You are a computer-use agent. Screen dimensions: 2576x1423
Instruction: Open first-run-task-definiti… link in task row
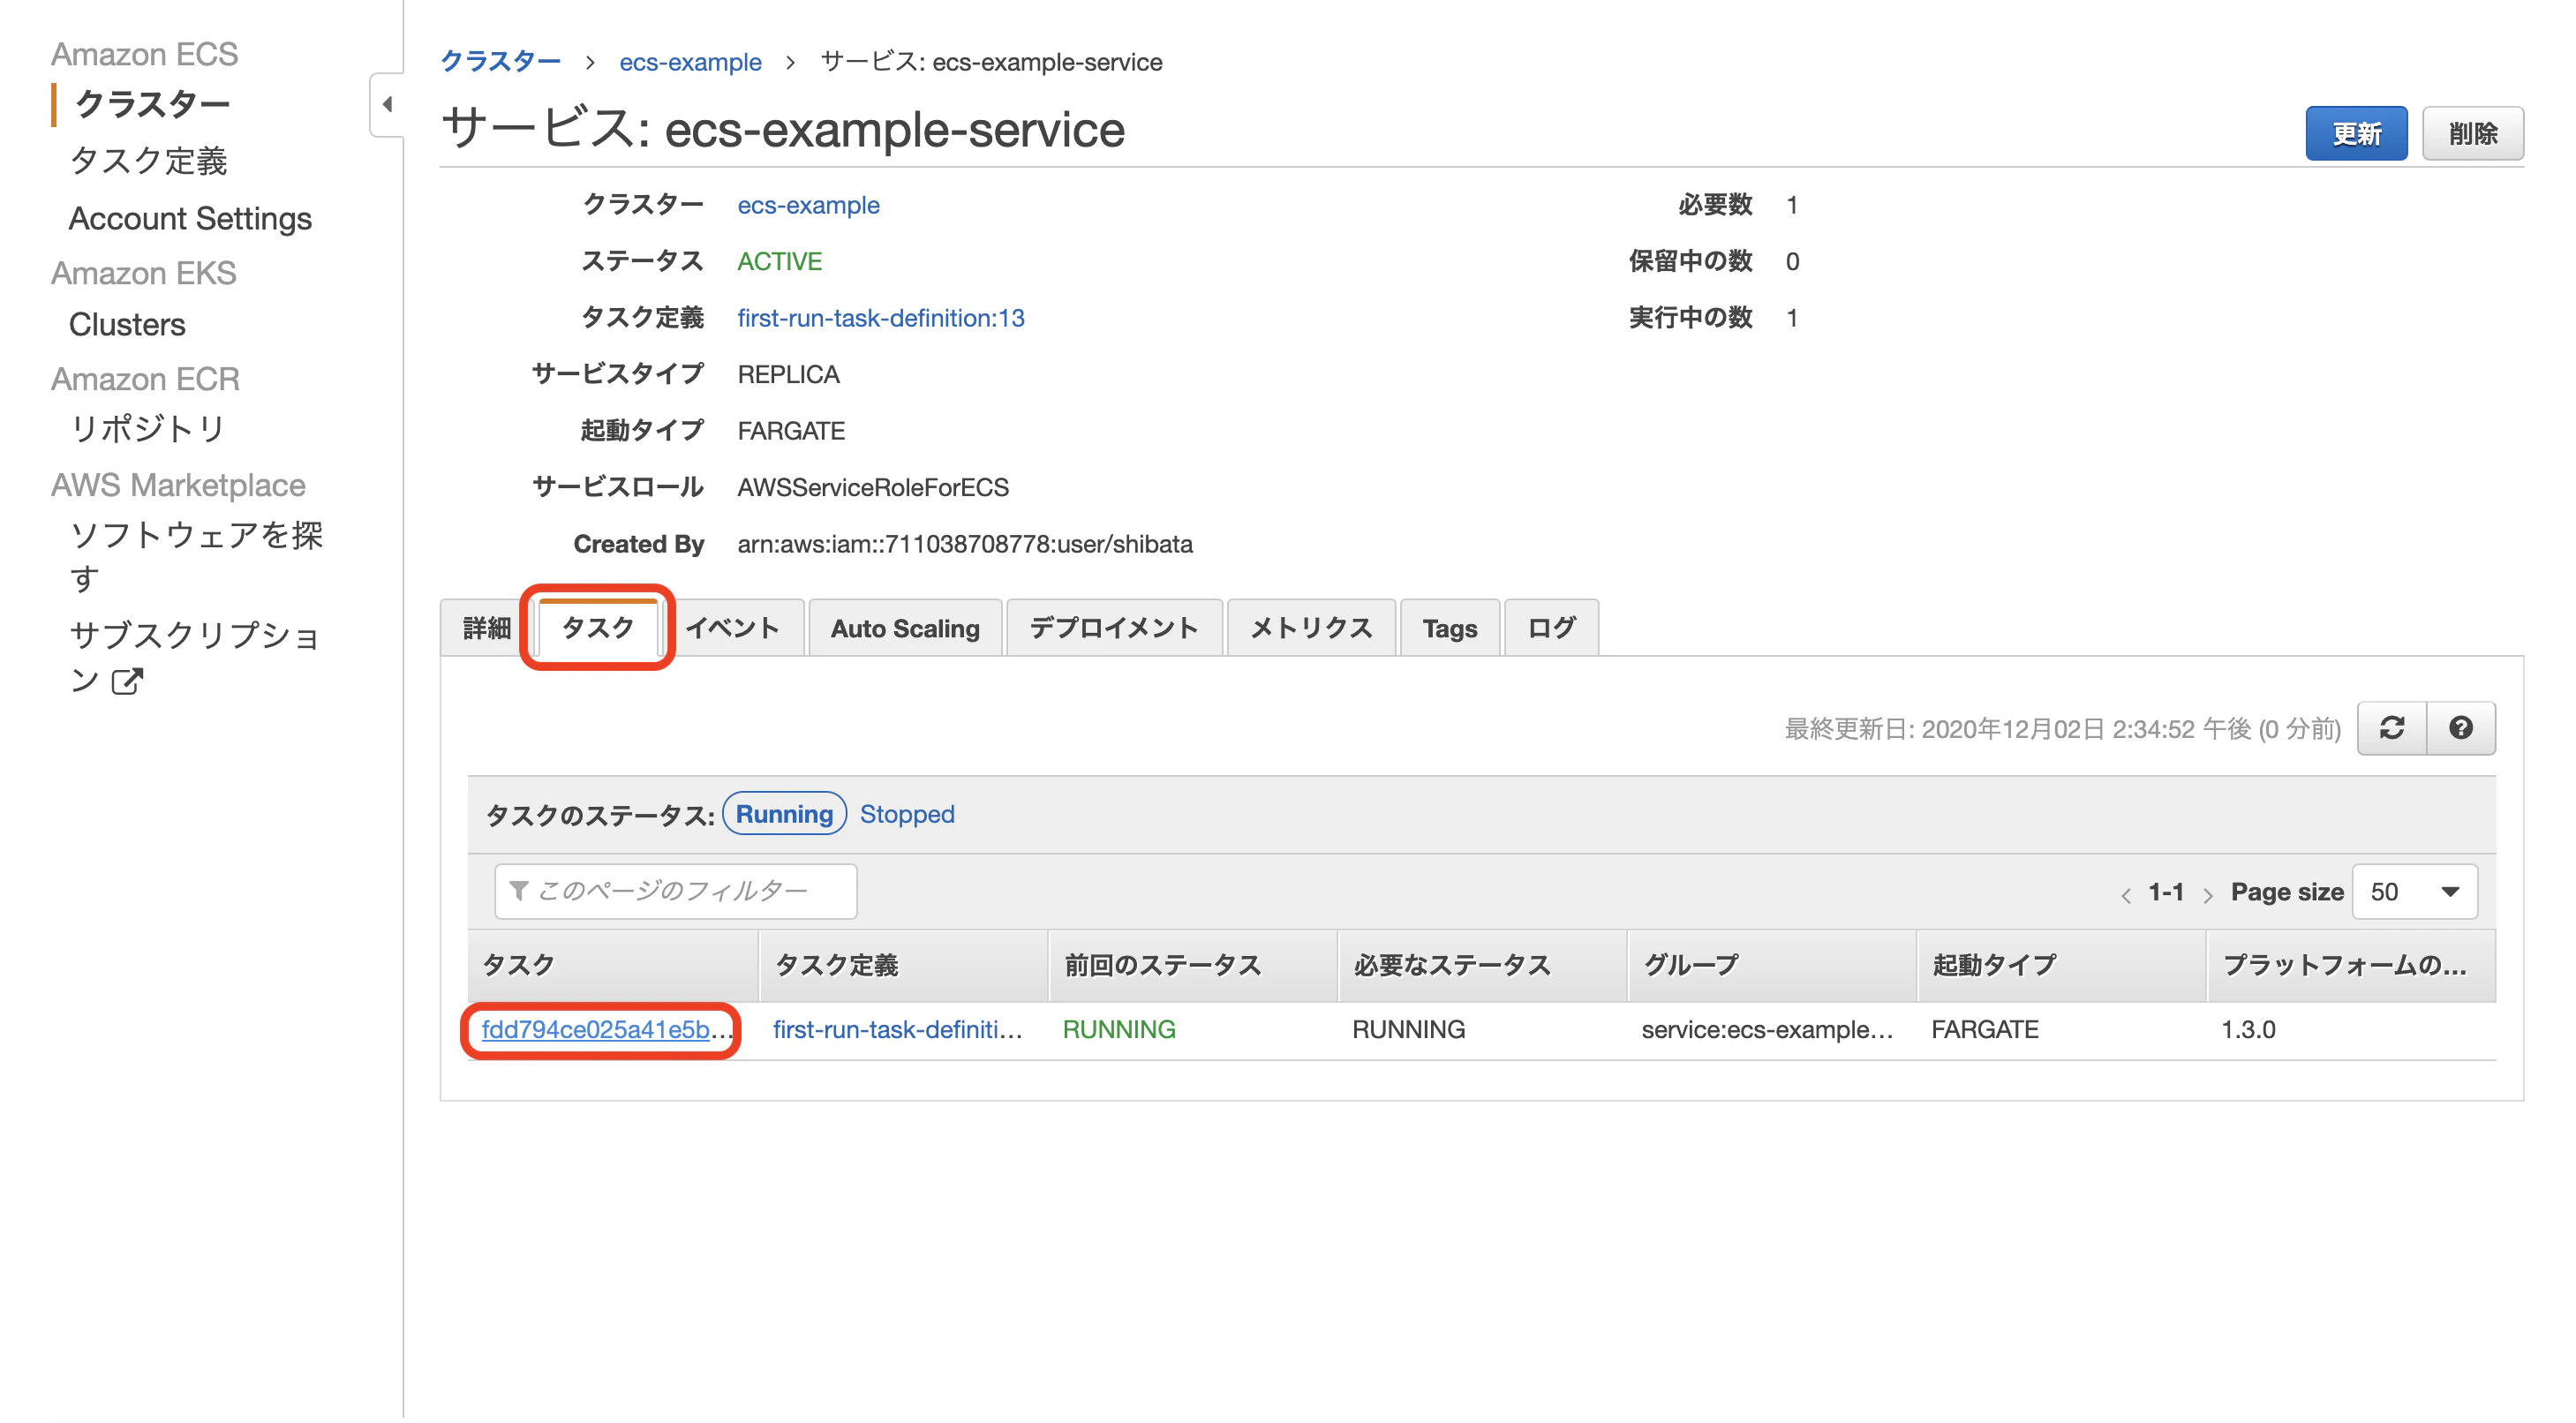[x=898, y=1030]
